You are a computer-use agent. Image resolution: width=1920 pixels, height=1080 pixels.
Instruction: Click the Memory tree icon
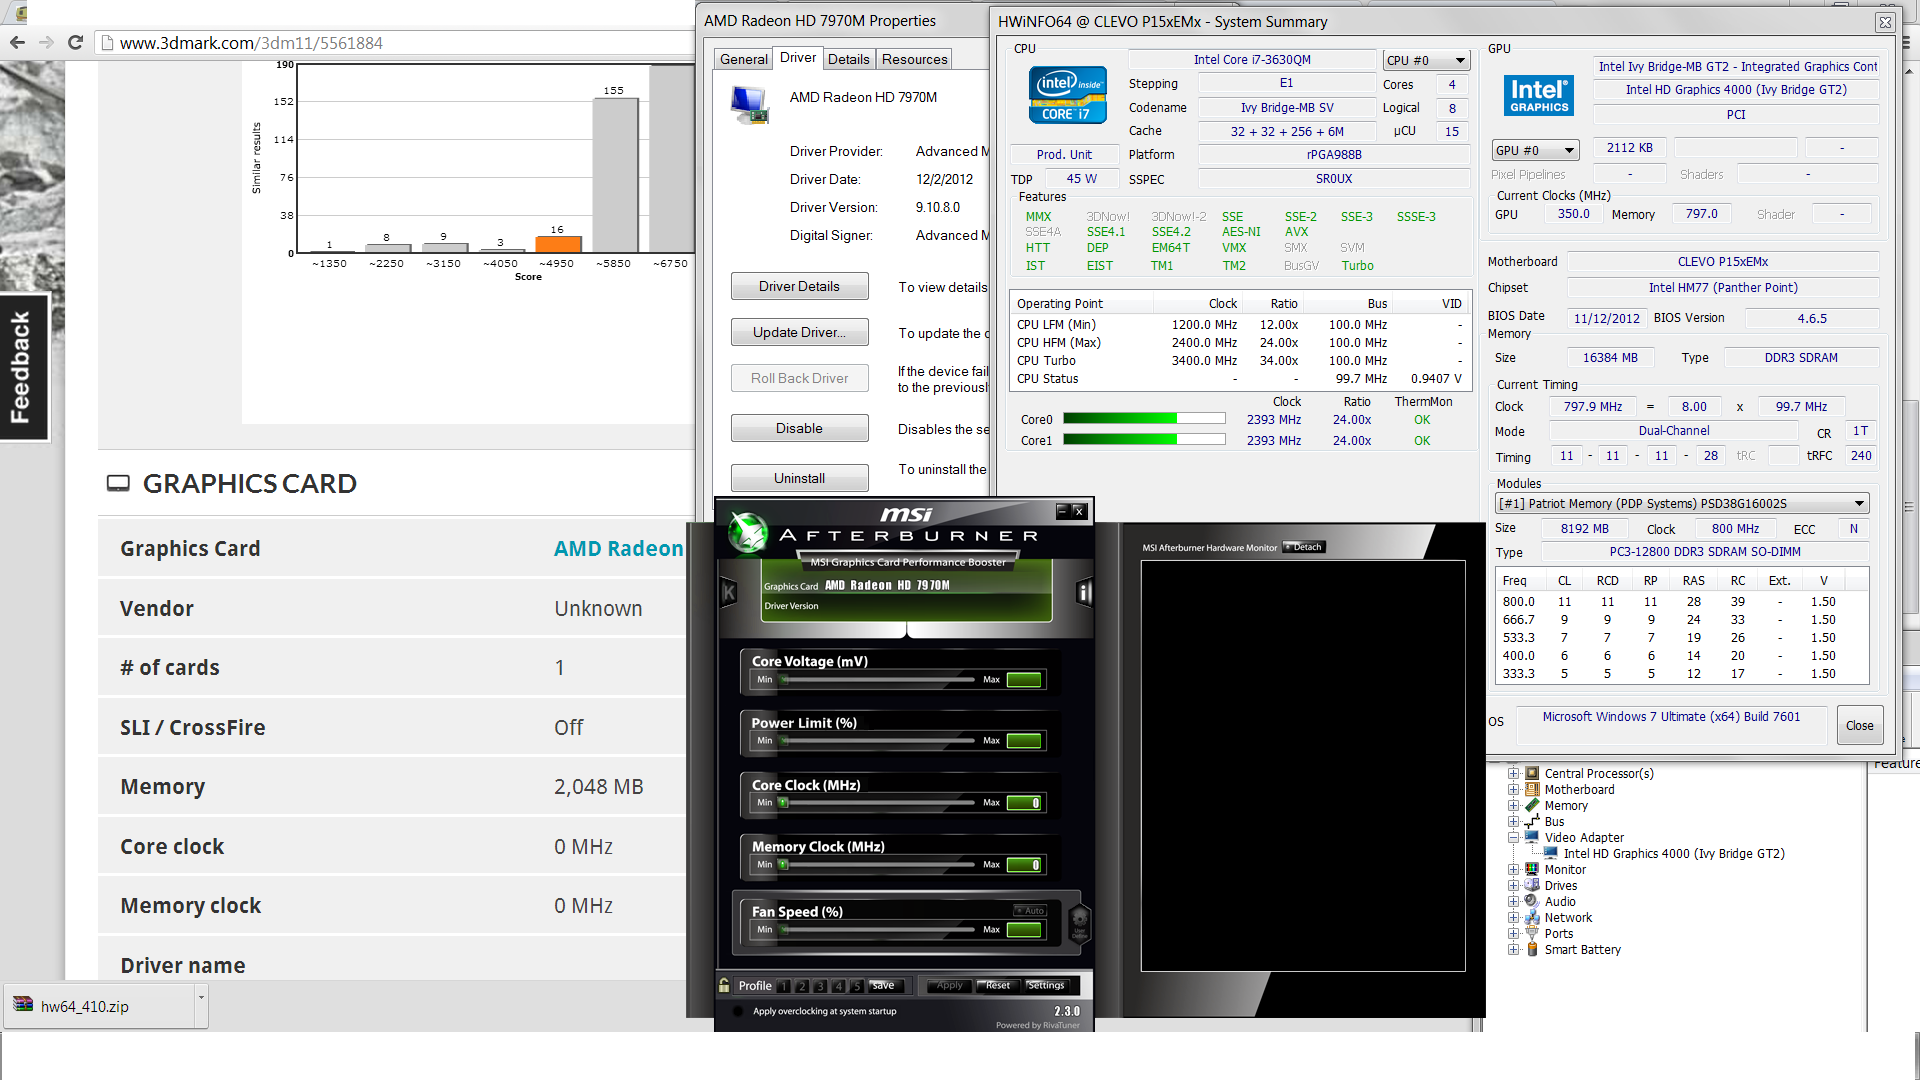1532,805
